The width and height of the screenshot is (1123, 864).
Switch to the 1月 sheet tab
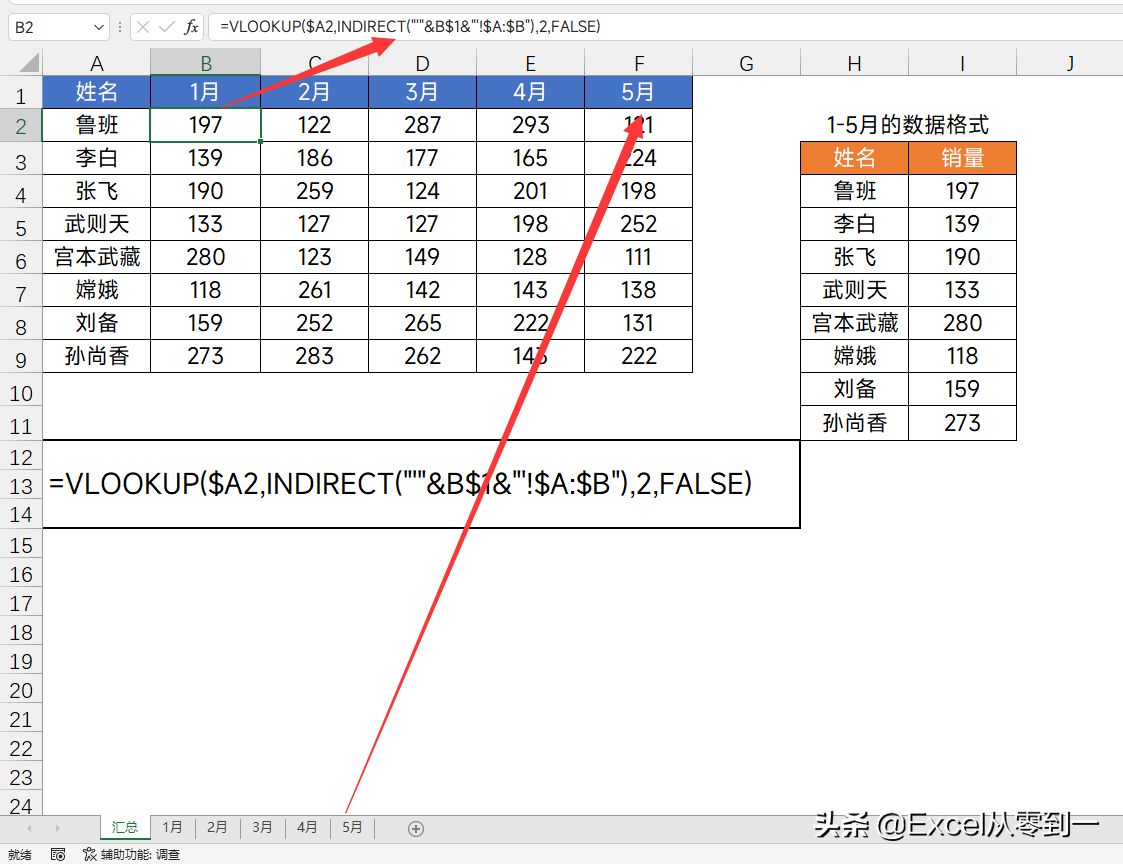coord(172,827)
